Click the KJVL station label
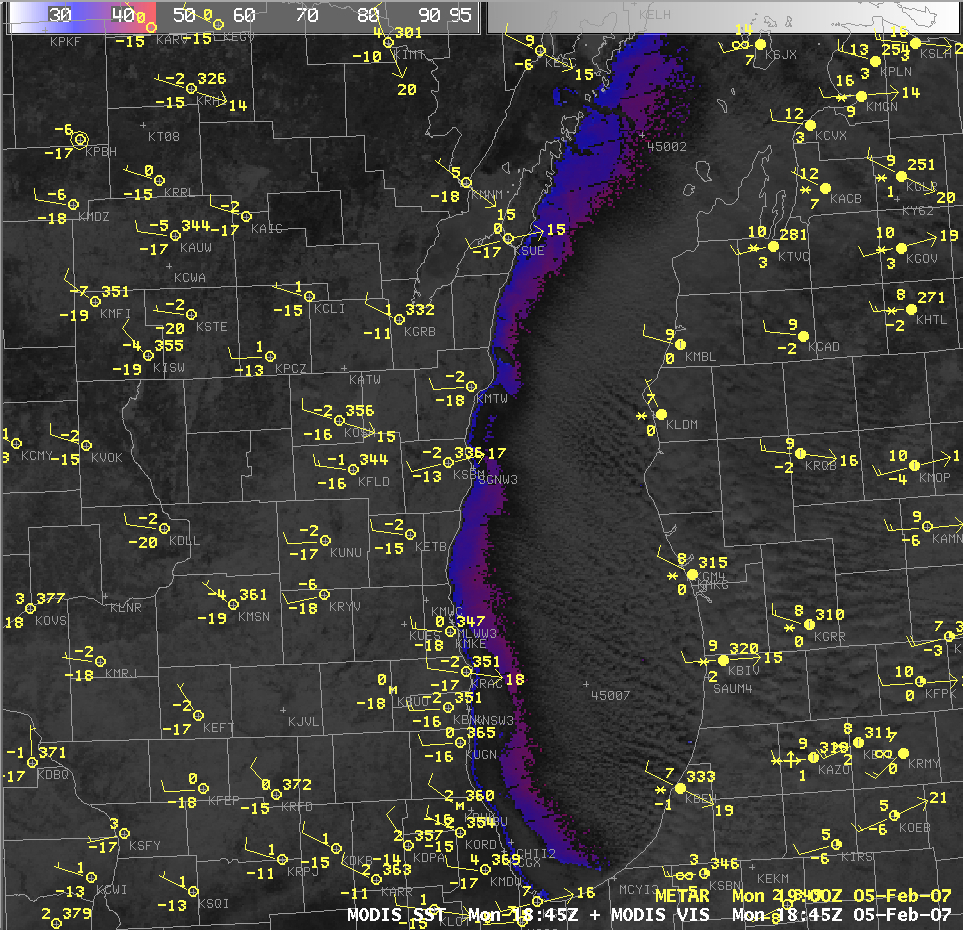The height and width of the screenshot is (930, 963). [302, 721]
